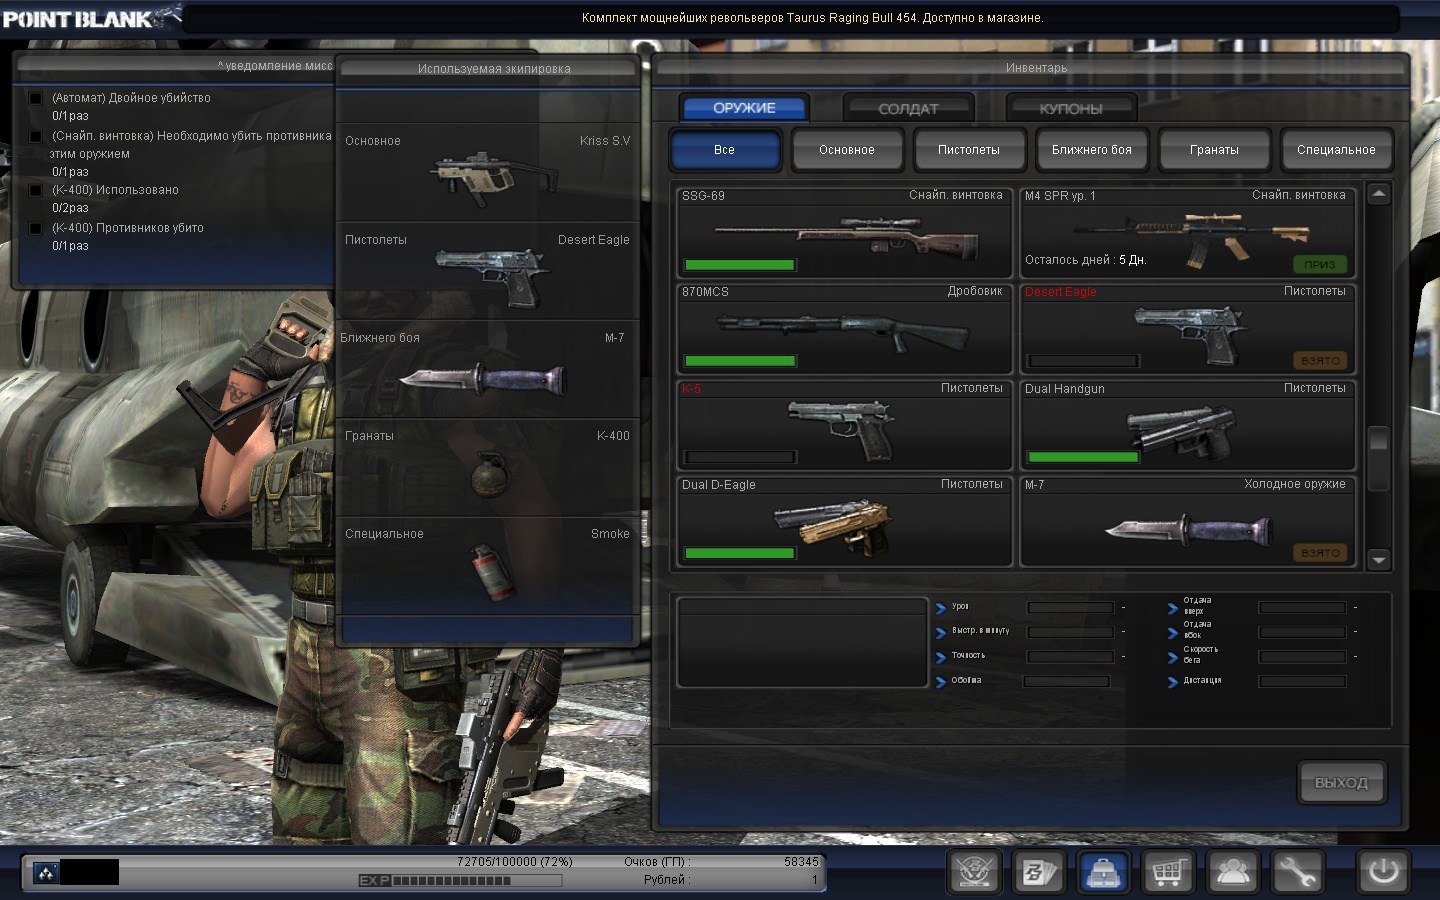Click the blue arrow beside Точность stat
1440x900 pixels.
941,657
